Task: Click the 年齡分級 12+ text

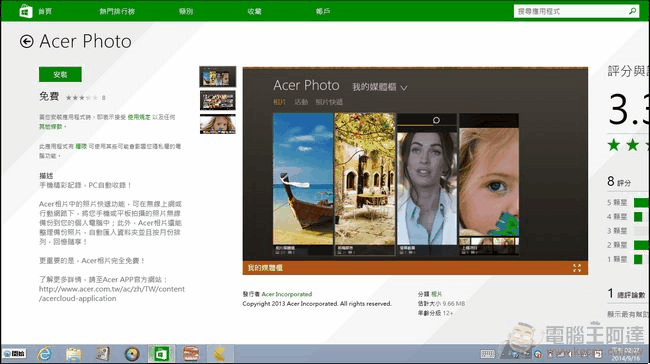Action: click(x=435, y=313)
